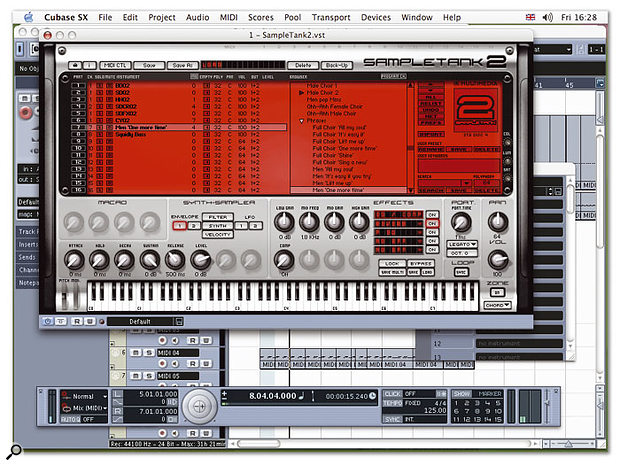The image size is (620, 466).
Task: Toggle the fifth effect slot ON button
Action: coord(432,250)
